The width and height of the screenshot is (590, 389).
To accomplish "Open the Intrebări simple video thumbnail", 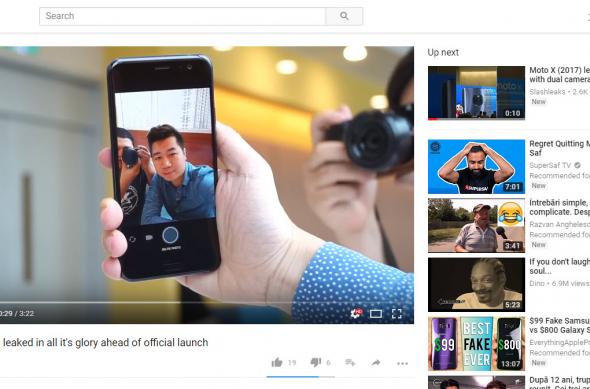I will [476, 225].
